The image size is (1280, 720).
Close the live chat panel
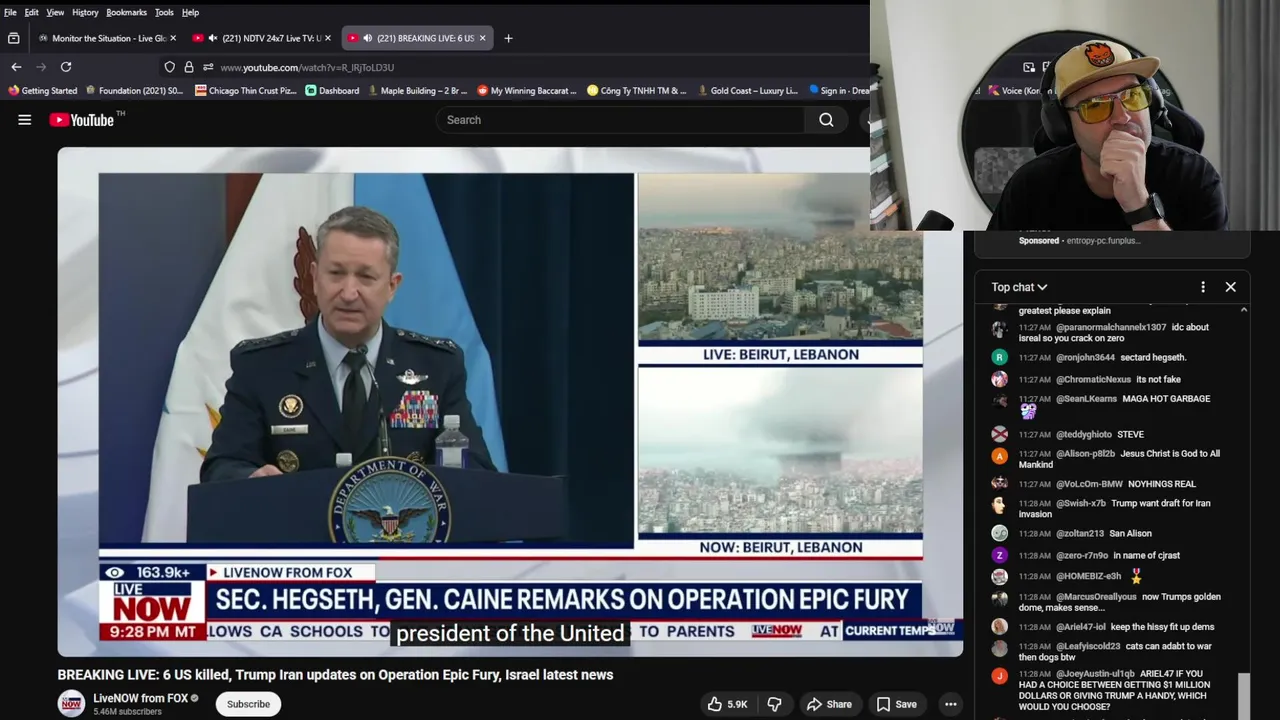[x=1231, y=287]
